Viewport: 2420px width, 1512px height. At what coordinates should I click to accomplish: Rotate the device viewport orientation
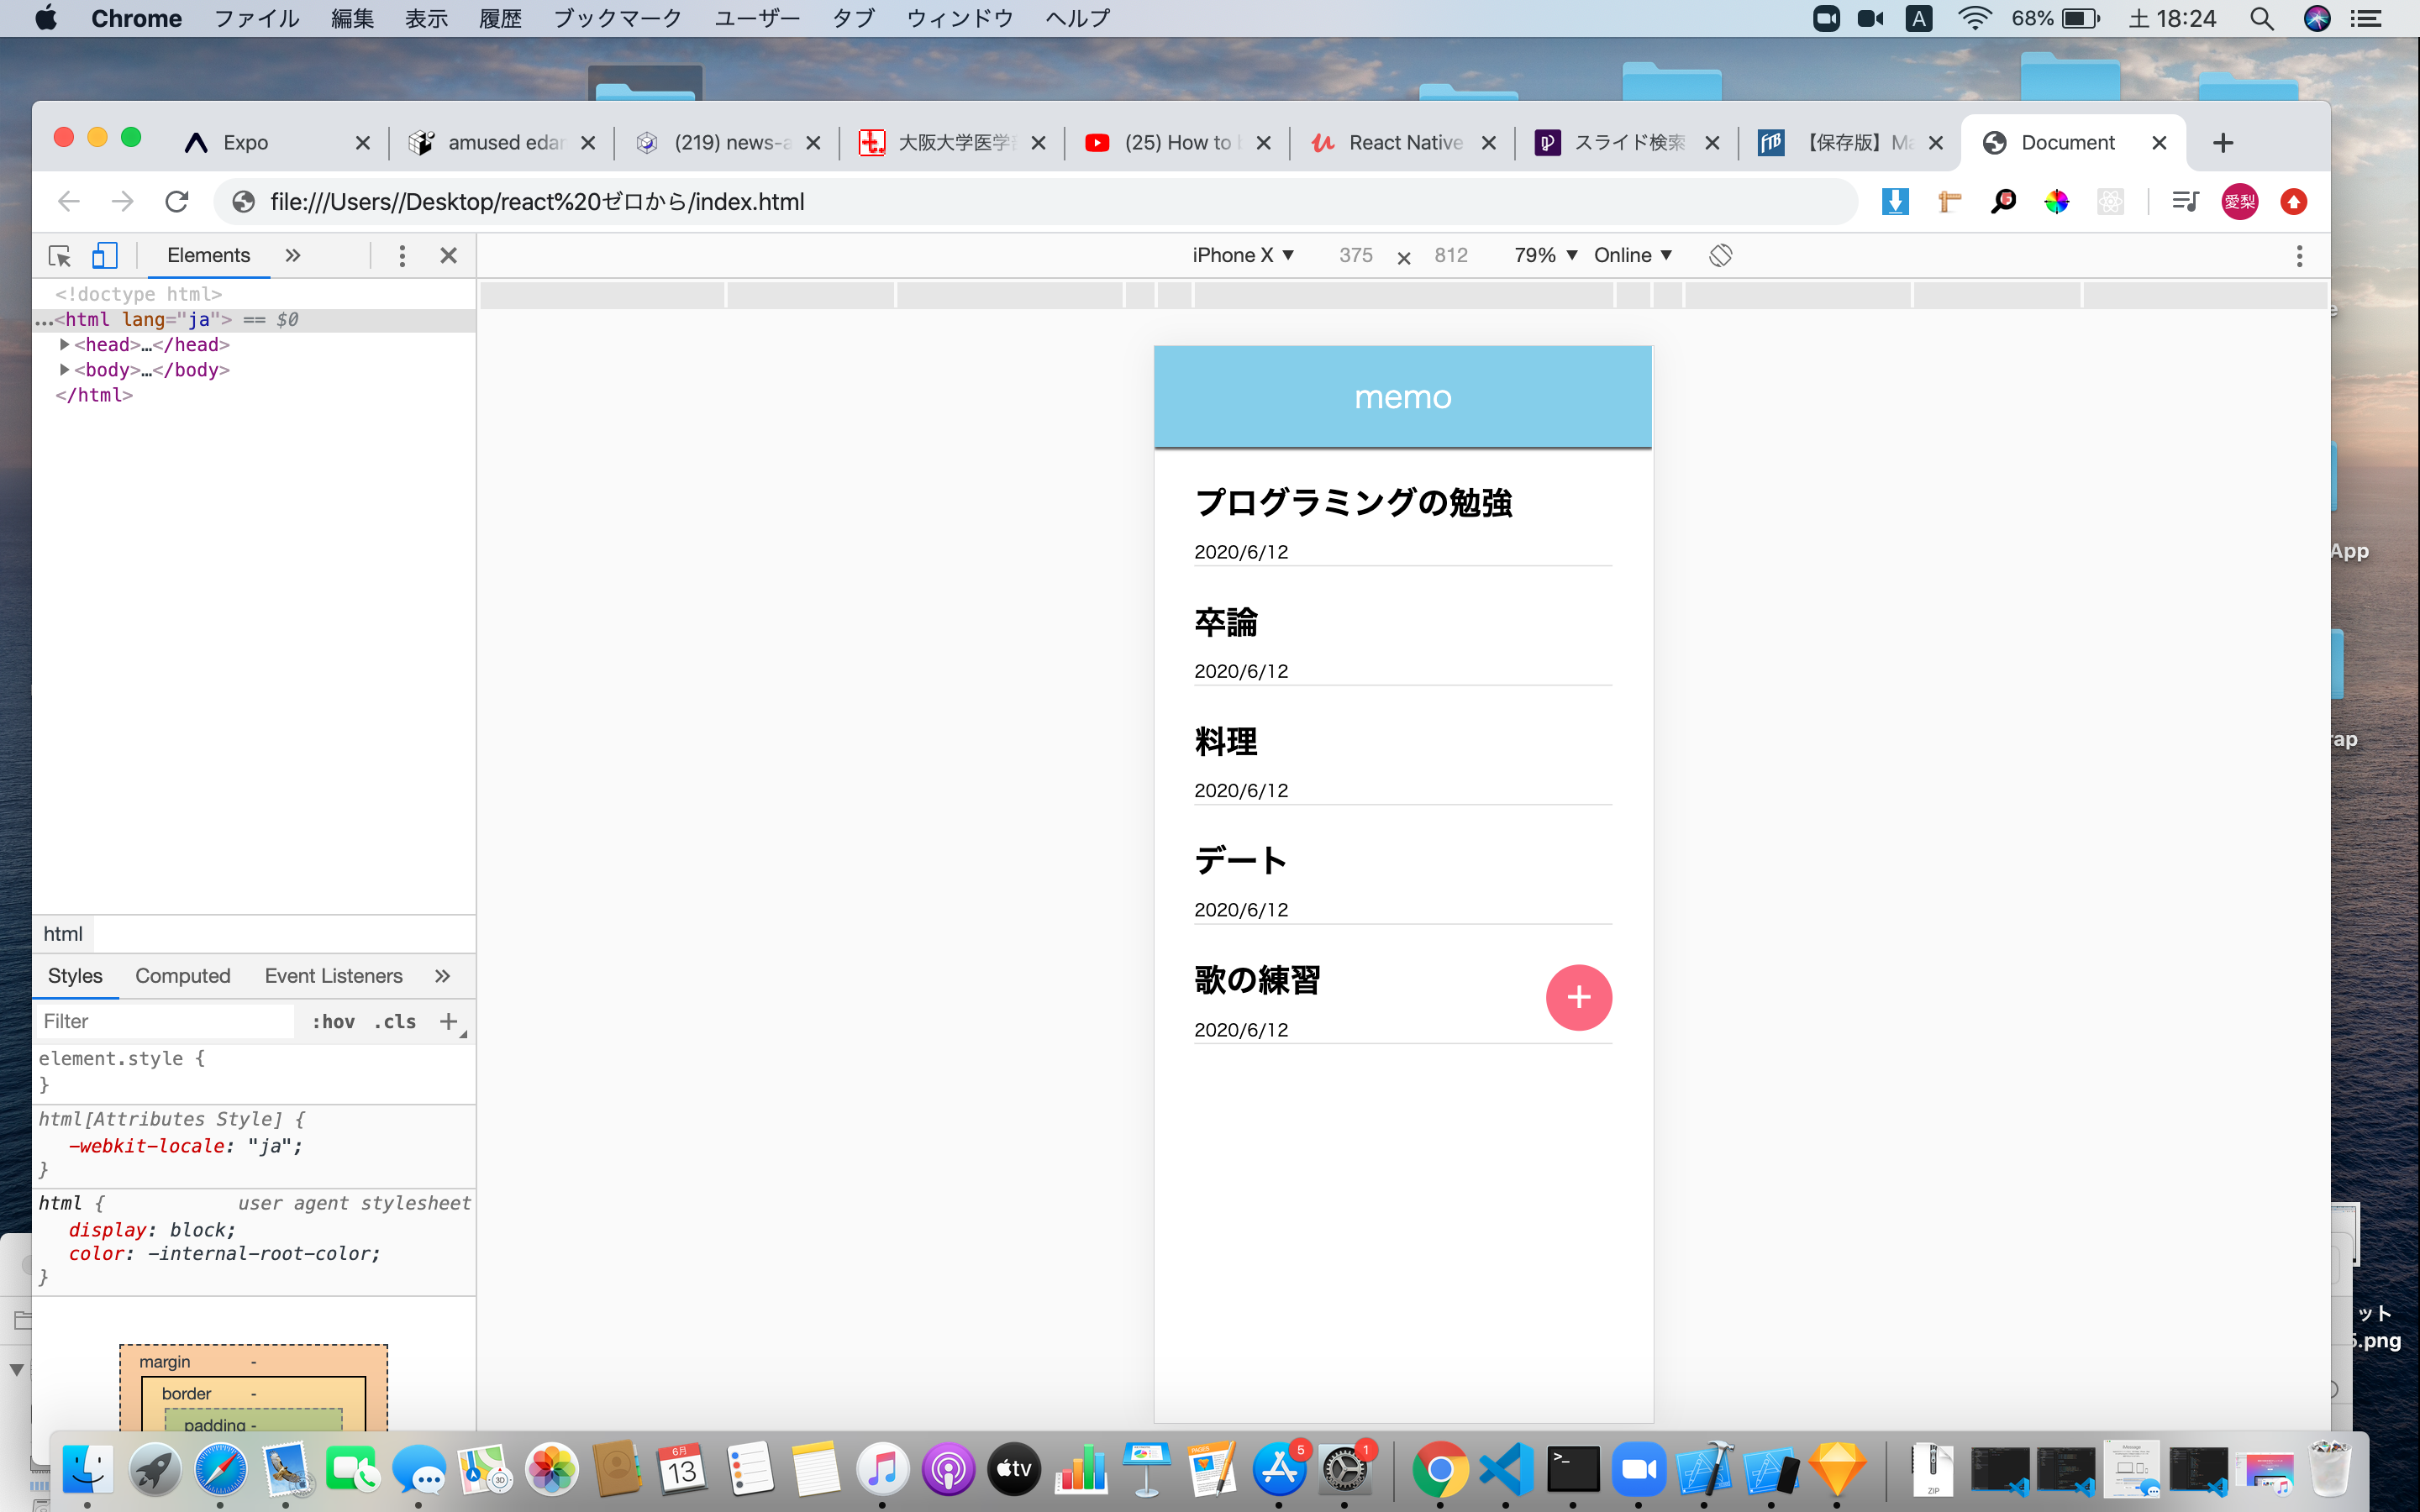(x=1722, y=255)
